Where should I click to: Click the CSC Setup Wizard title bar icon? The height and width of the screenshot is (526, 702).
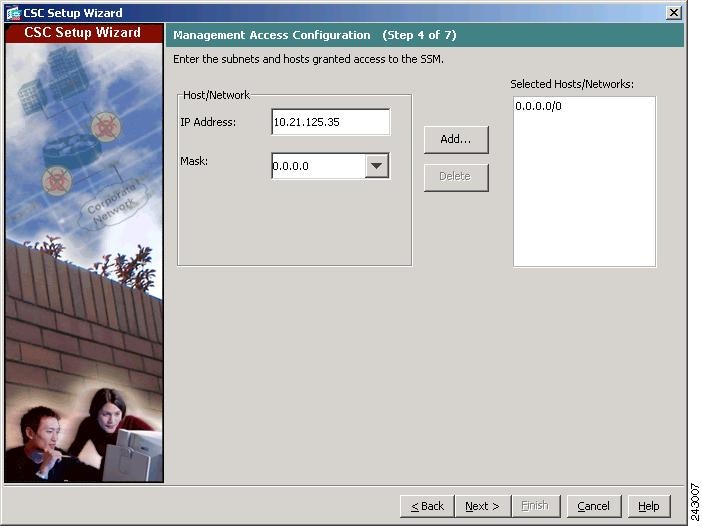click(x=13, y=13)
